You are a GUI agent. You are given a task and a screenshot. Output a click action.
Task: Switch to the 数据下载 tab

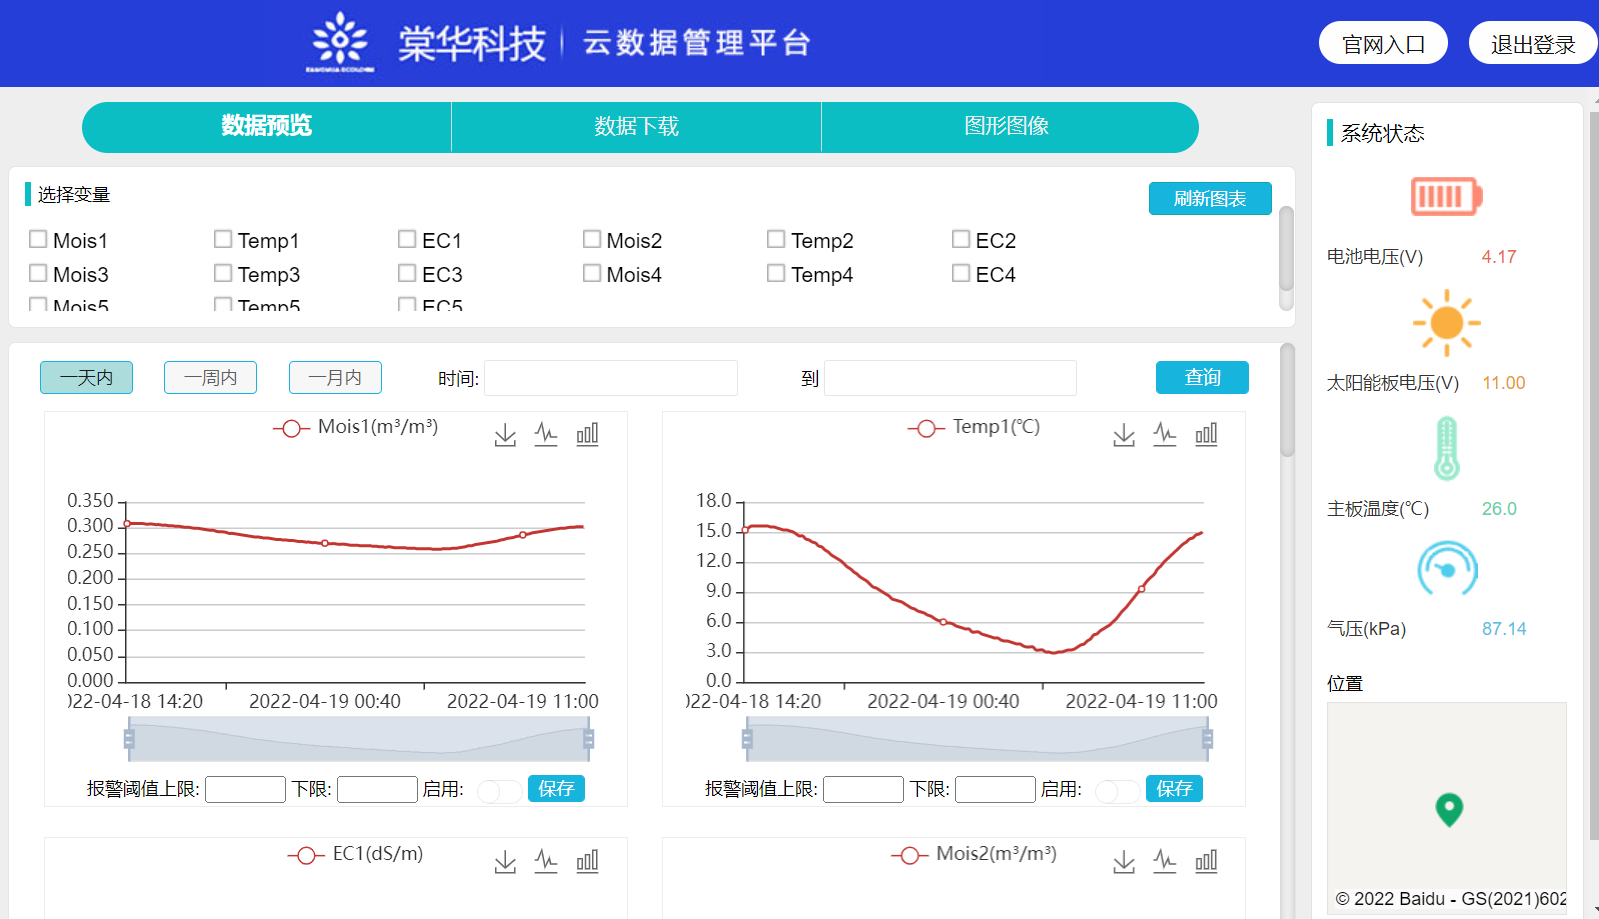[636, 126]
